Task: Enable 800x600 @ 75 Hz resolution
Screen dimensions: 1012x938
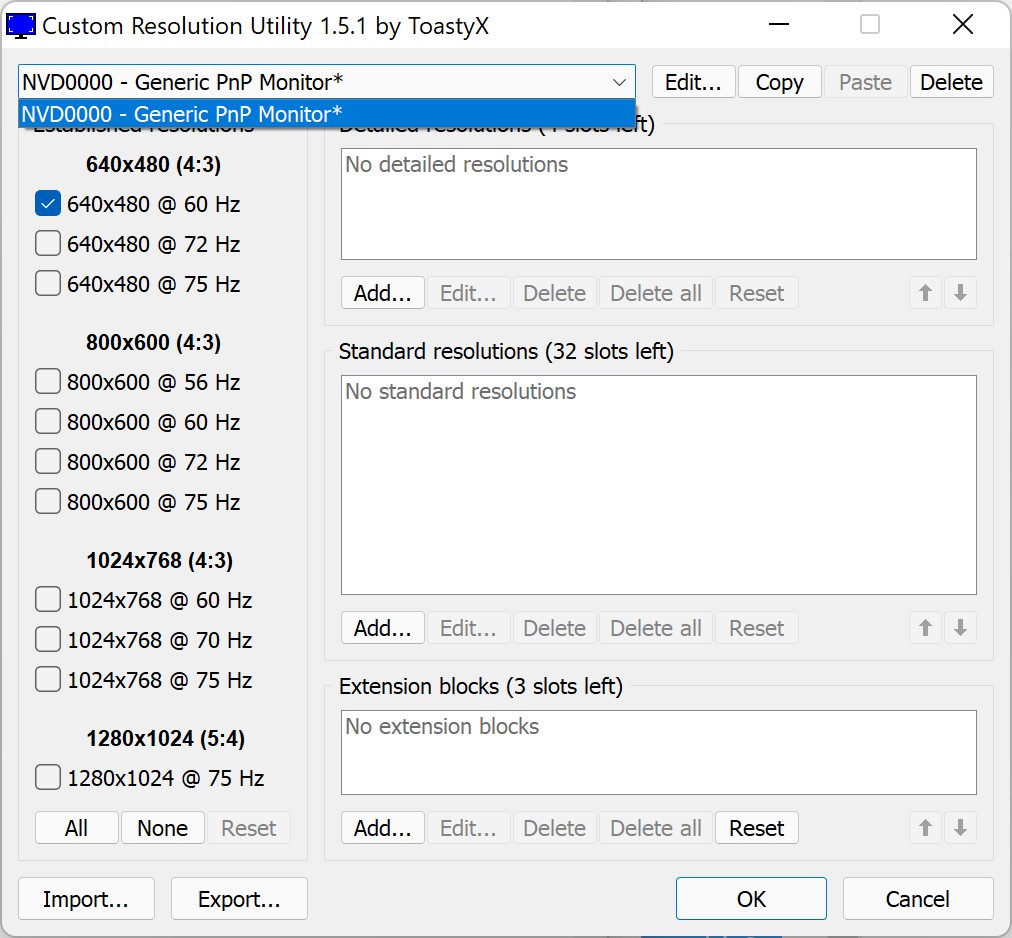Action: tap(48, 502)
